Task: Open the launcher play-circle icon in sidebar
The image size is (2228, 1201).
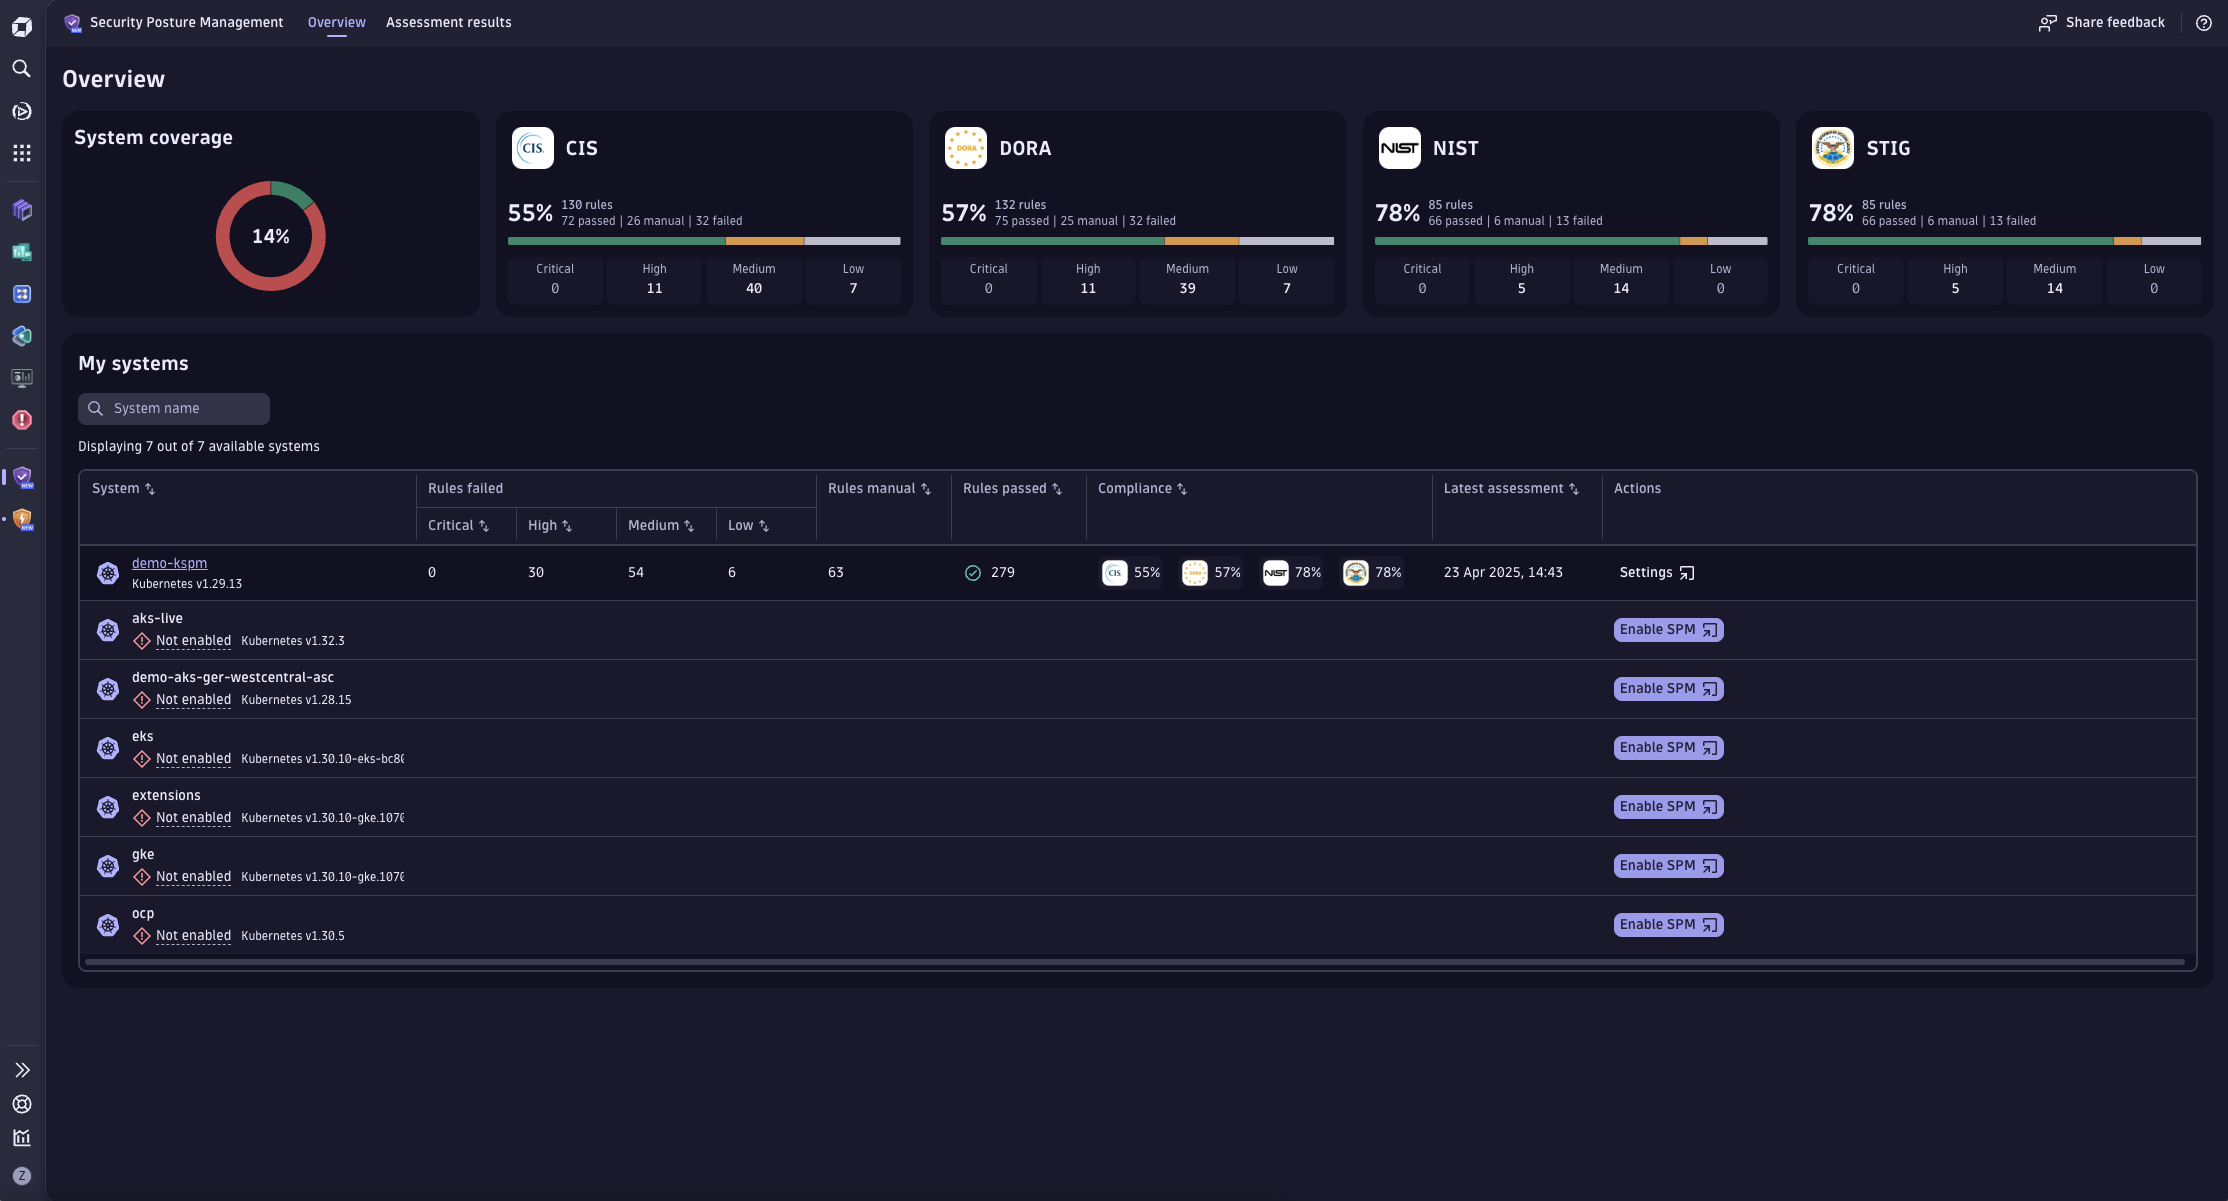Action: click(x=21, y=111)
